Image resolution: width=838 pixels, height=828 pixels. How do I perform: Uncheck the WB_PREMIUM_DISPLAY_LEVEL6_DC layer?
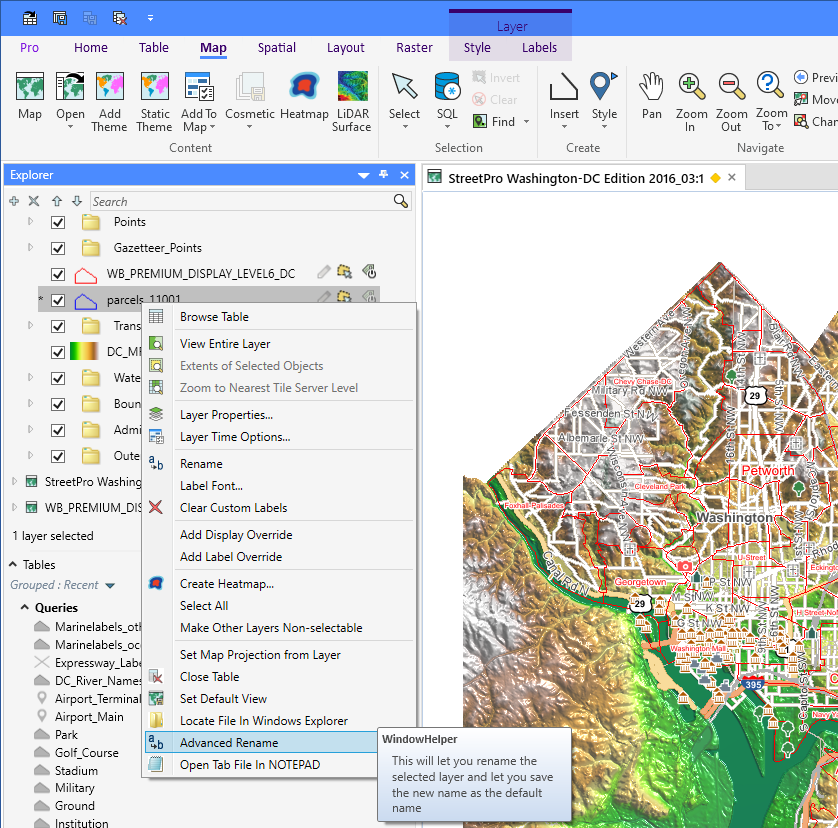pos(58,273)
